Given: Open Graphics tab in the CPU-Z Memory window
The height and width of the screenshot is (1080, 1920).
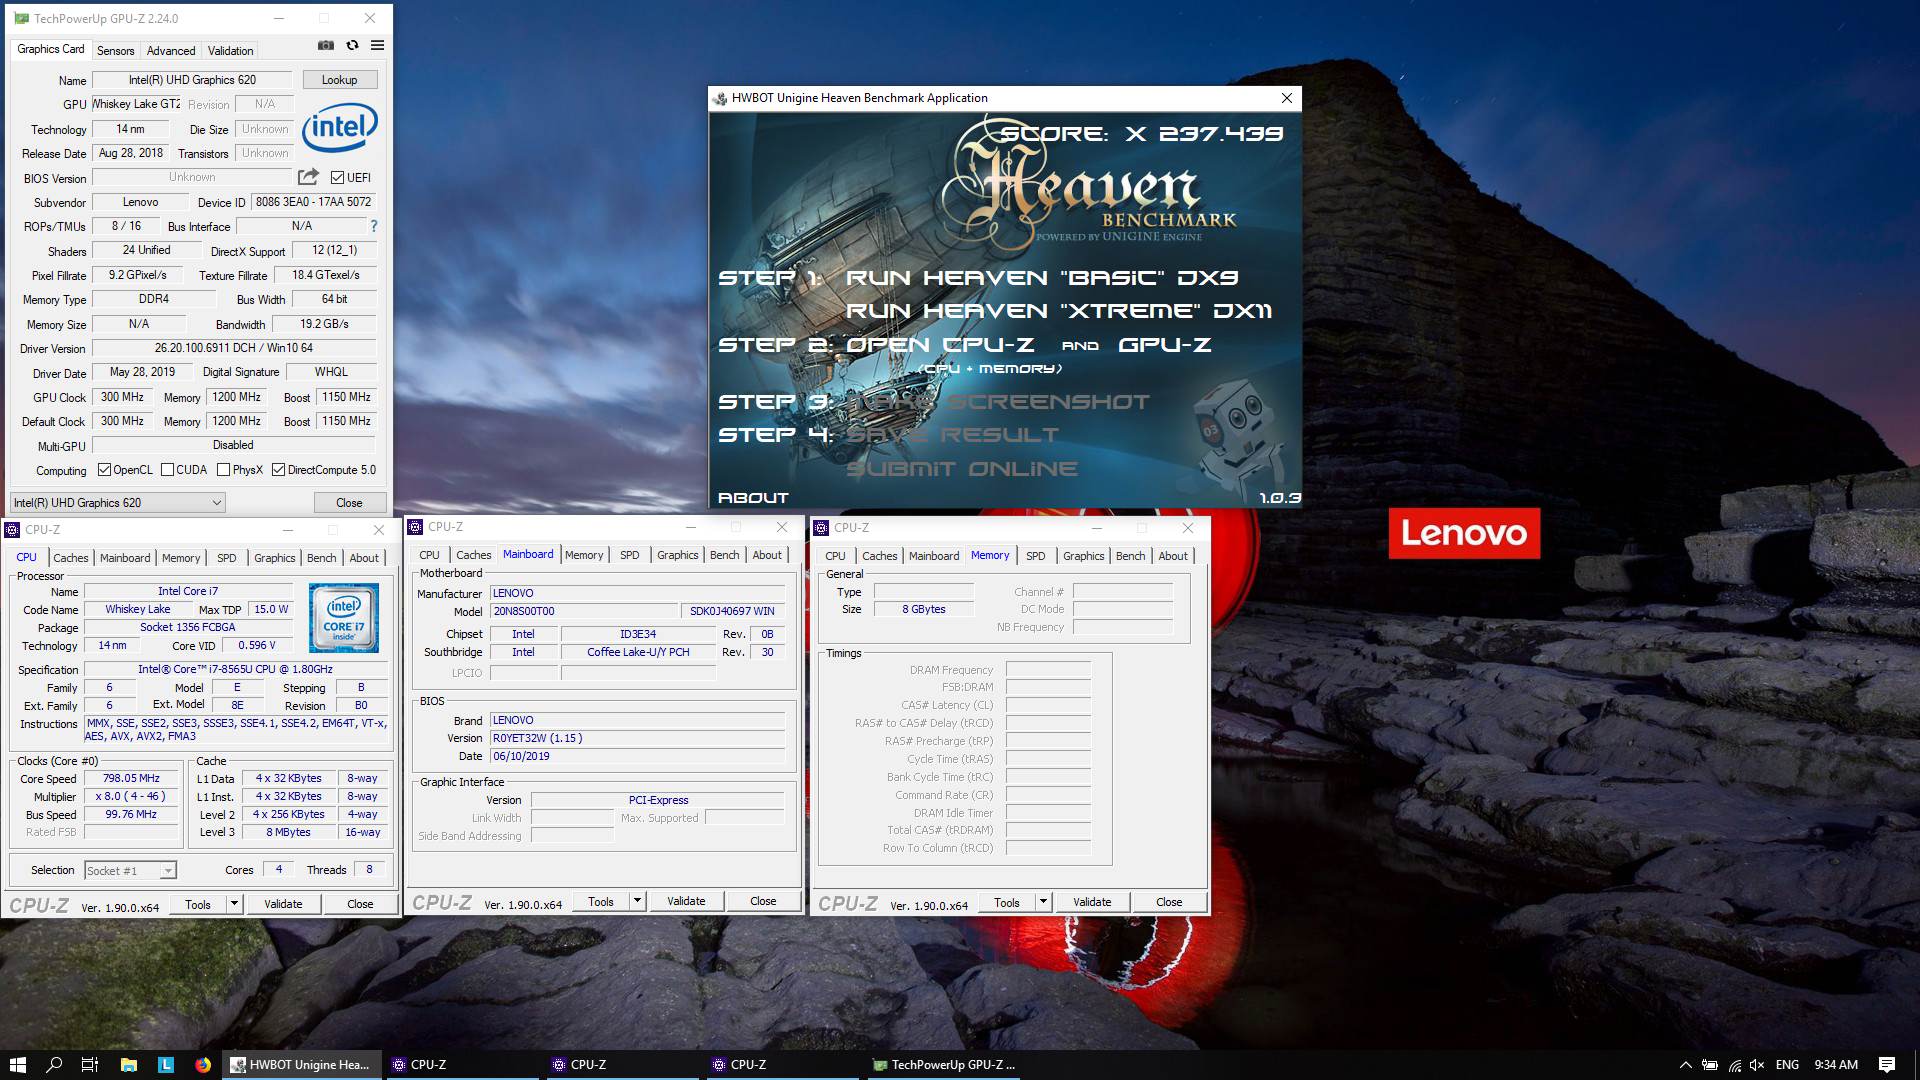Looking at the screenshot, I should pyautogui.click(x=1083, y=556).
